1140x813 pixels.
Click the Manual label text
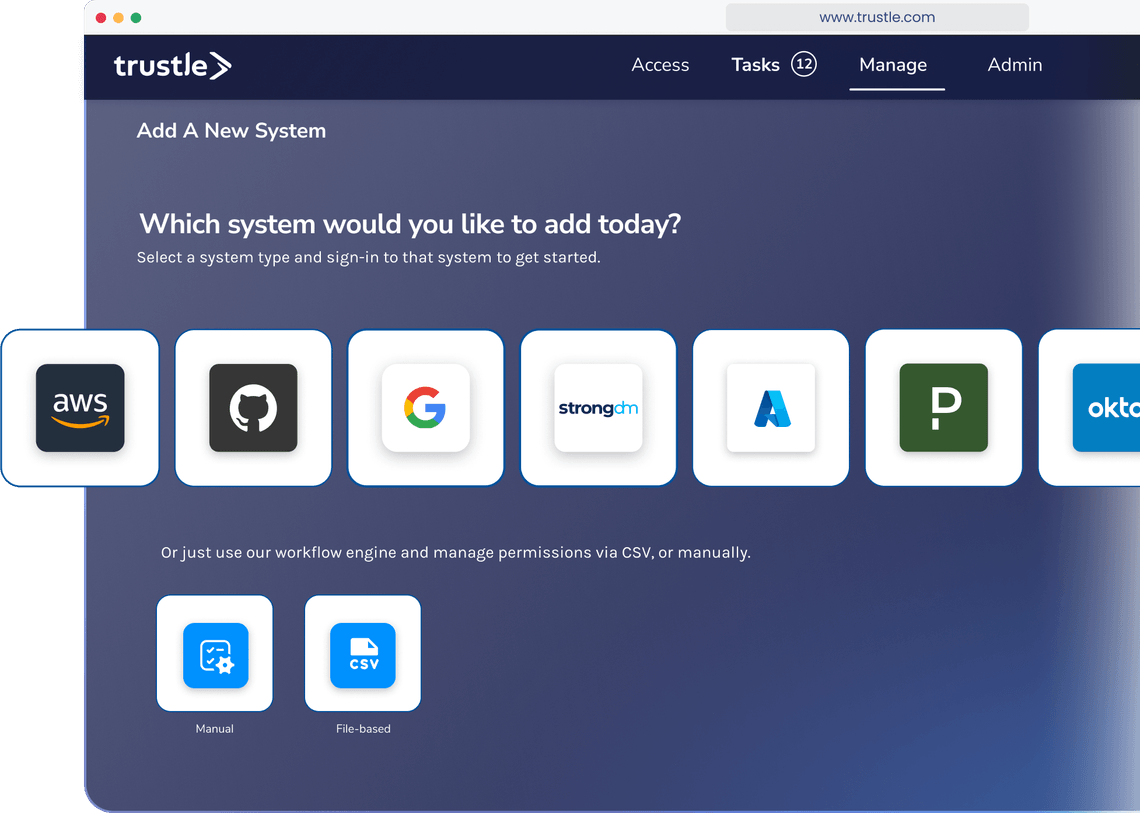click(214, 729)
